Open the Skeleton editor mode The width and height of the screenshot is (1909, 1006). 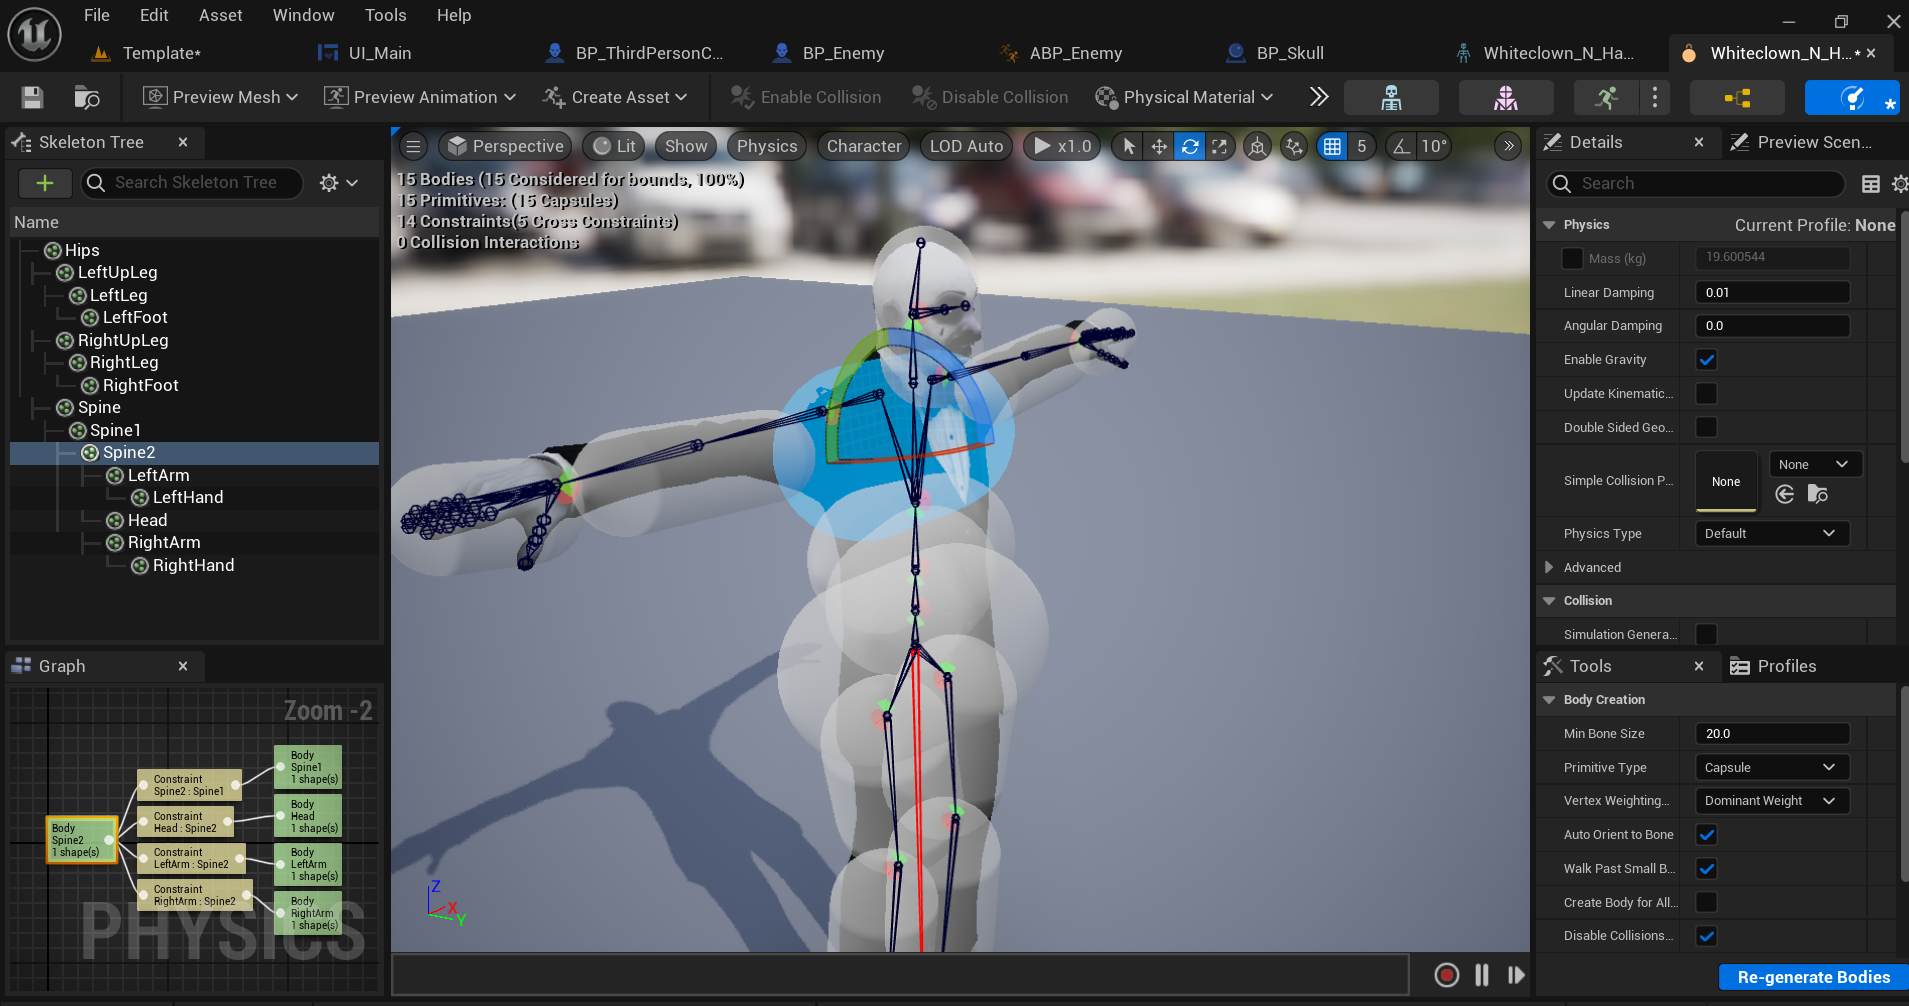click(1391, 97)
